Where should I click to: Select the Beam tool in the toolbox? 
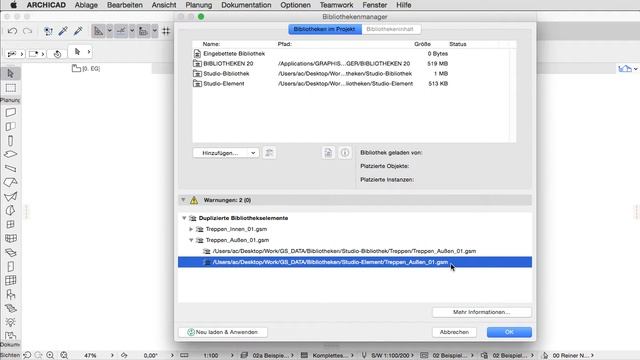click(11, 168)
